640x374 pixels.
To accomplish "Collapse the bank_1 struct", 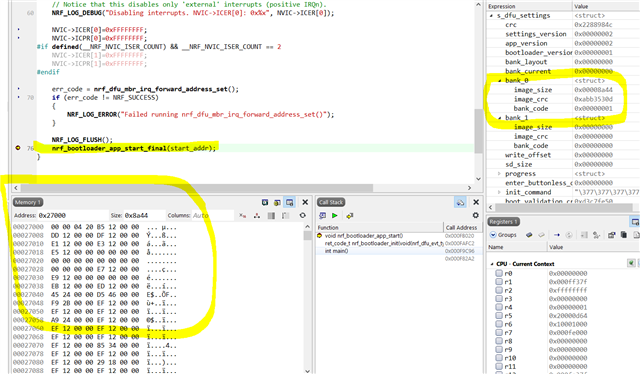I will click(x=500, y=118).
